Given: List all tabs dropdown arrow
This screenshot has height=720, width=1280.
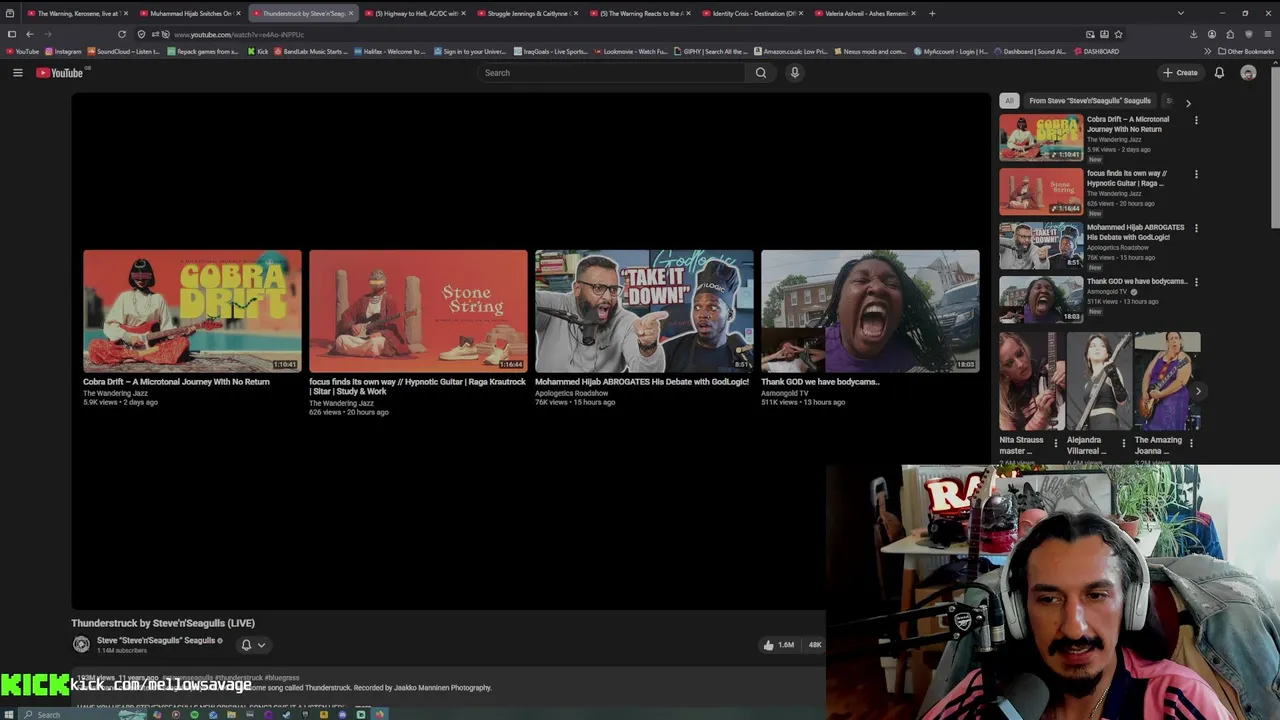Looking at the screenshot, I should pos(1181,13).
